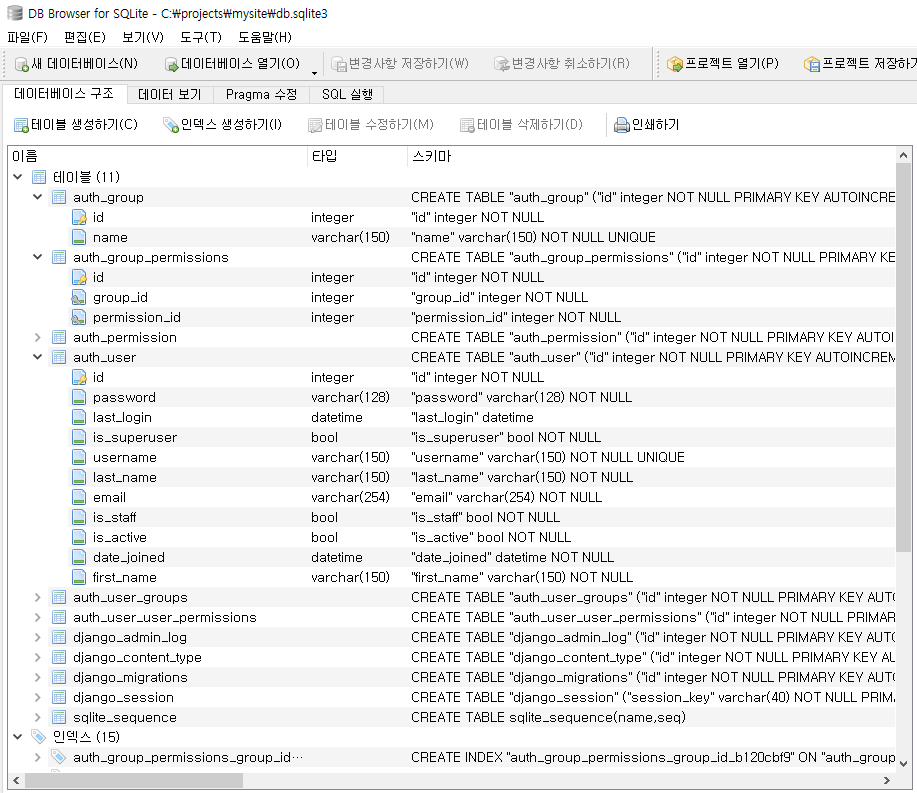Click the 타입 column header
This screenshot has width=917, height=793.
tap(357, 156)
